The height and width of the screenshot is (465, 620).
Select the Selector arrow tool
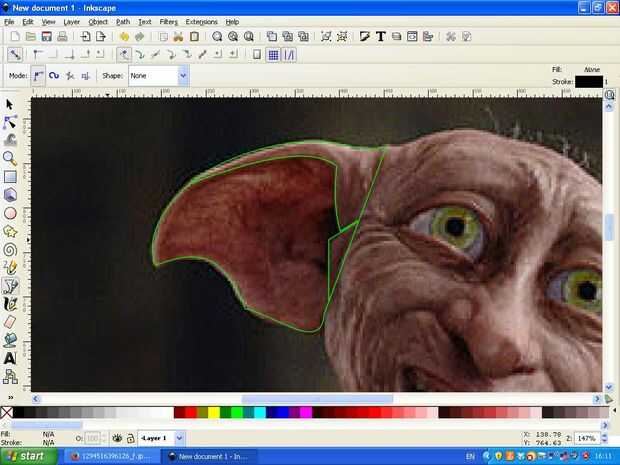point(9,105)
